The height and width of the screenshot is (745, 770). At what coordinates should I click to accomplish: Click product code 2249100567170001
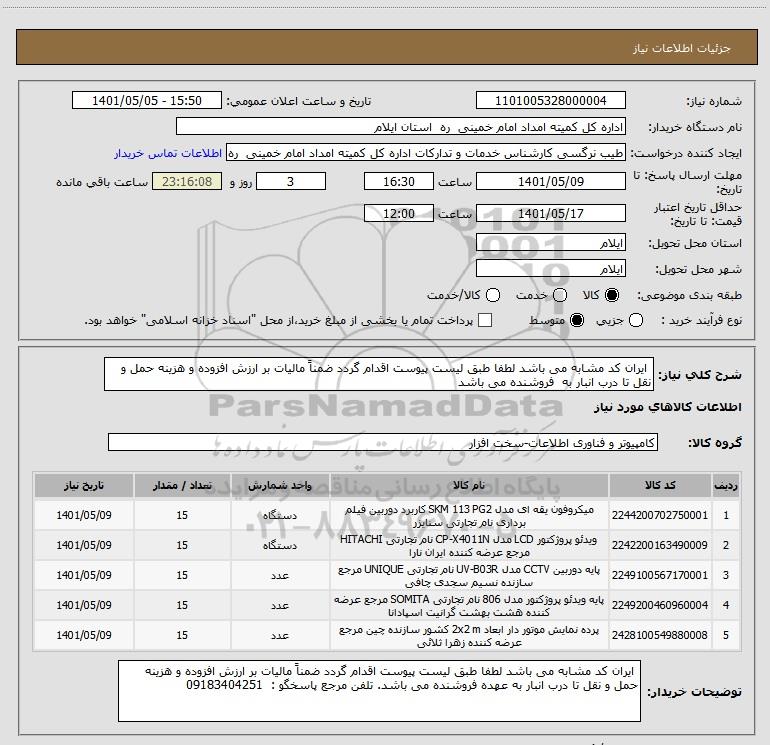tap(660, 575)
